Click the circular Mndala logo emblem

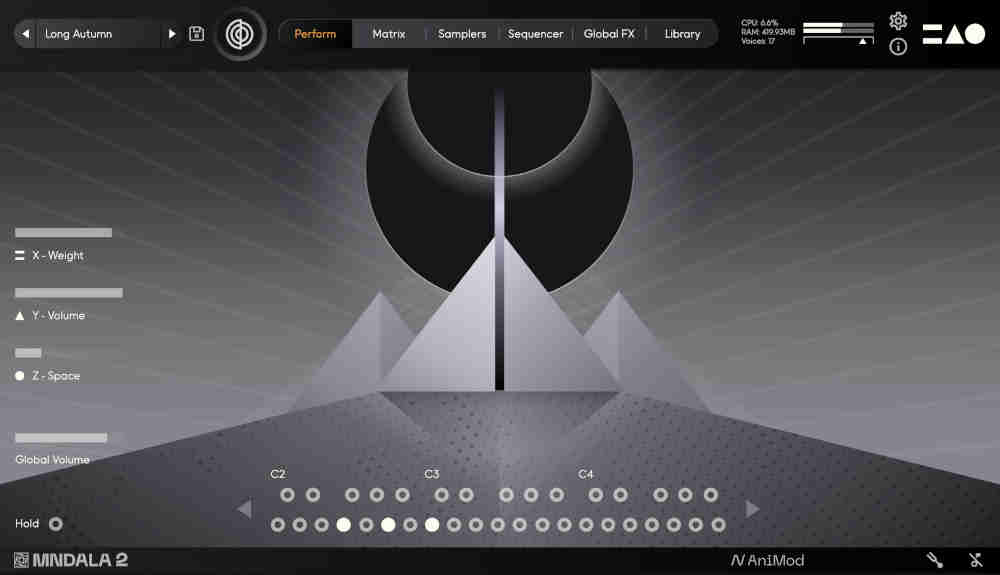pyautogui.click(x=240, y=34)
